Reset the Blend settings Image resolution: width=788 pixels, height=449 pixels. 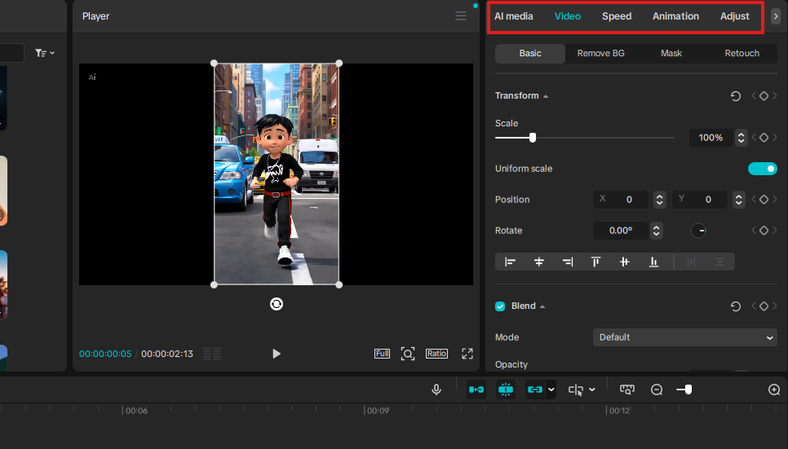[735, 306]
